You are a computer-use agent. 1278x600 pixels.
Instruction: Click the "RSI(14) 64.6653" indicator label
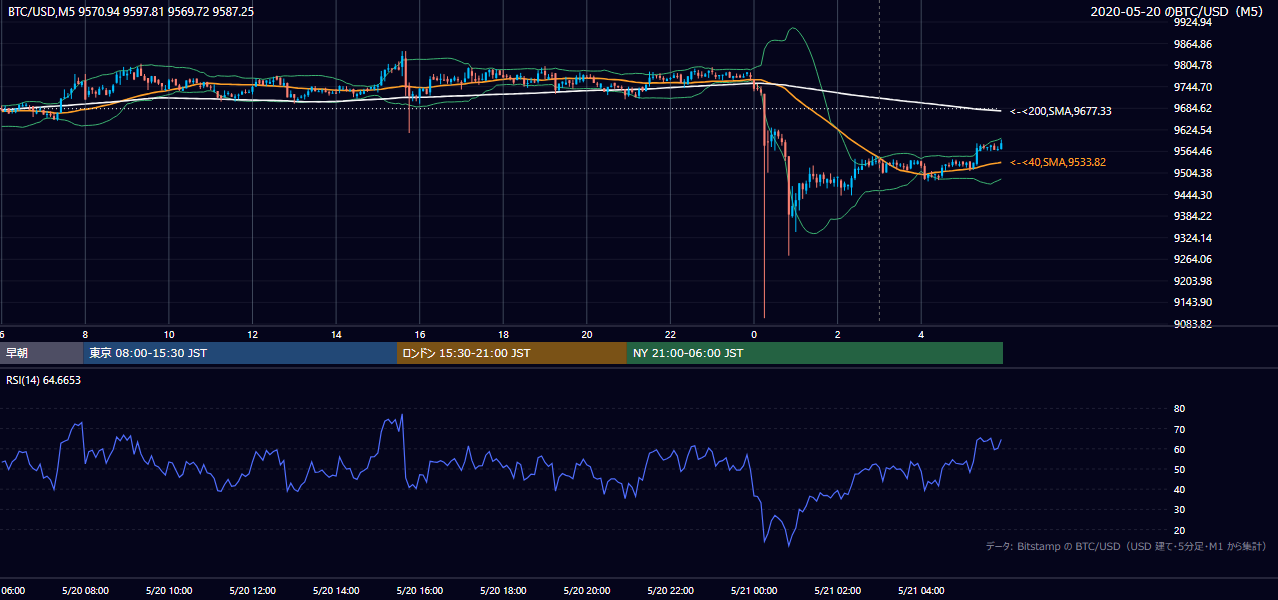click(44, 380)
